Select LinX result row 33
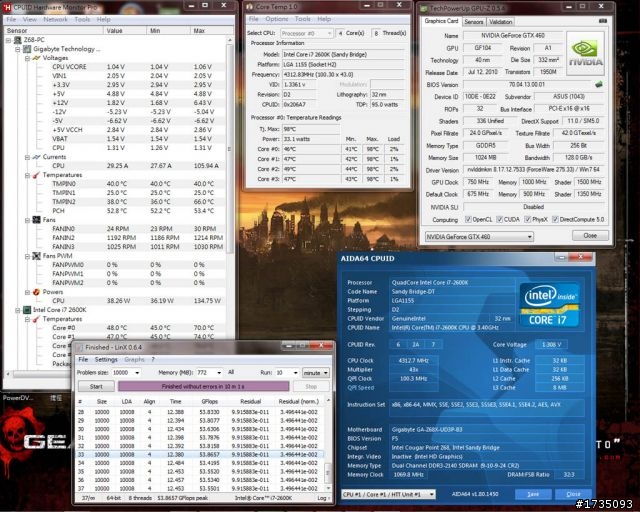The width and height of the screenshot is (640, 512). pyautogui.click(x=200, y=454)
